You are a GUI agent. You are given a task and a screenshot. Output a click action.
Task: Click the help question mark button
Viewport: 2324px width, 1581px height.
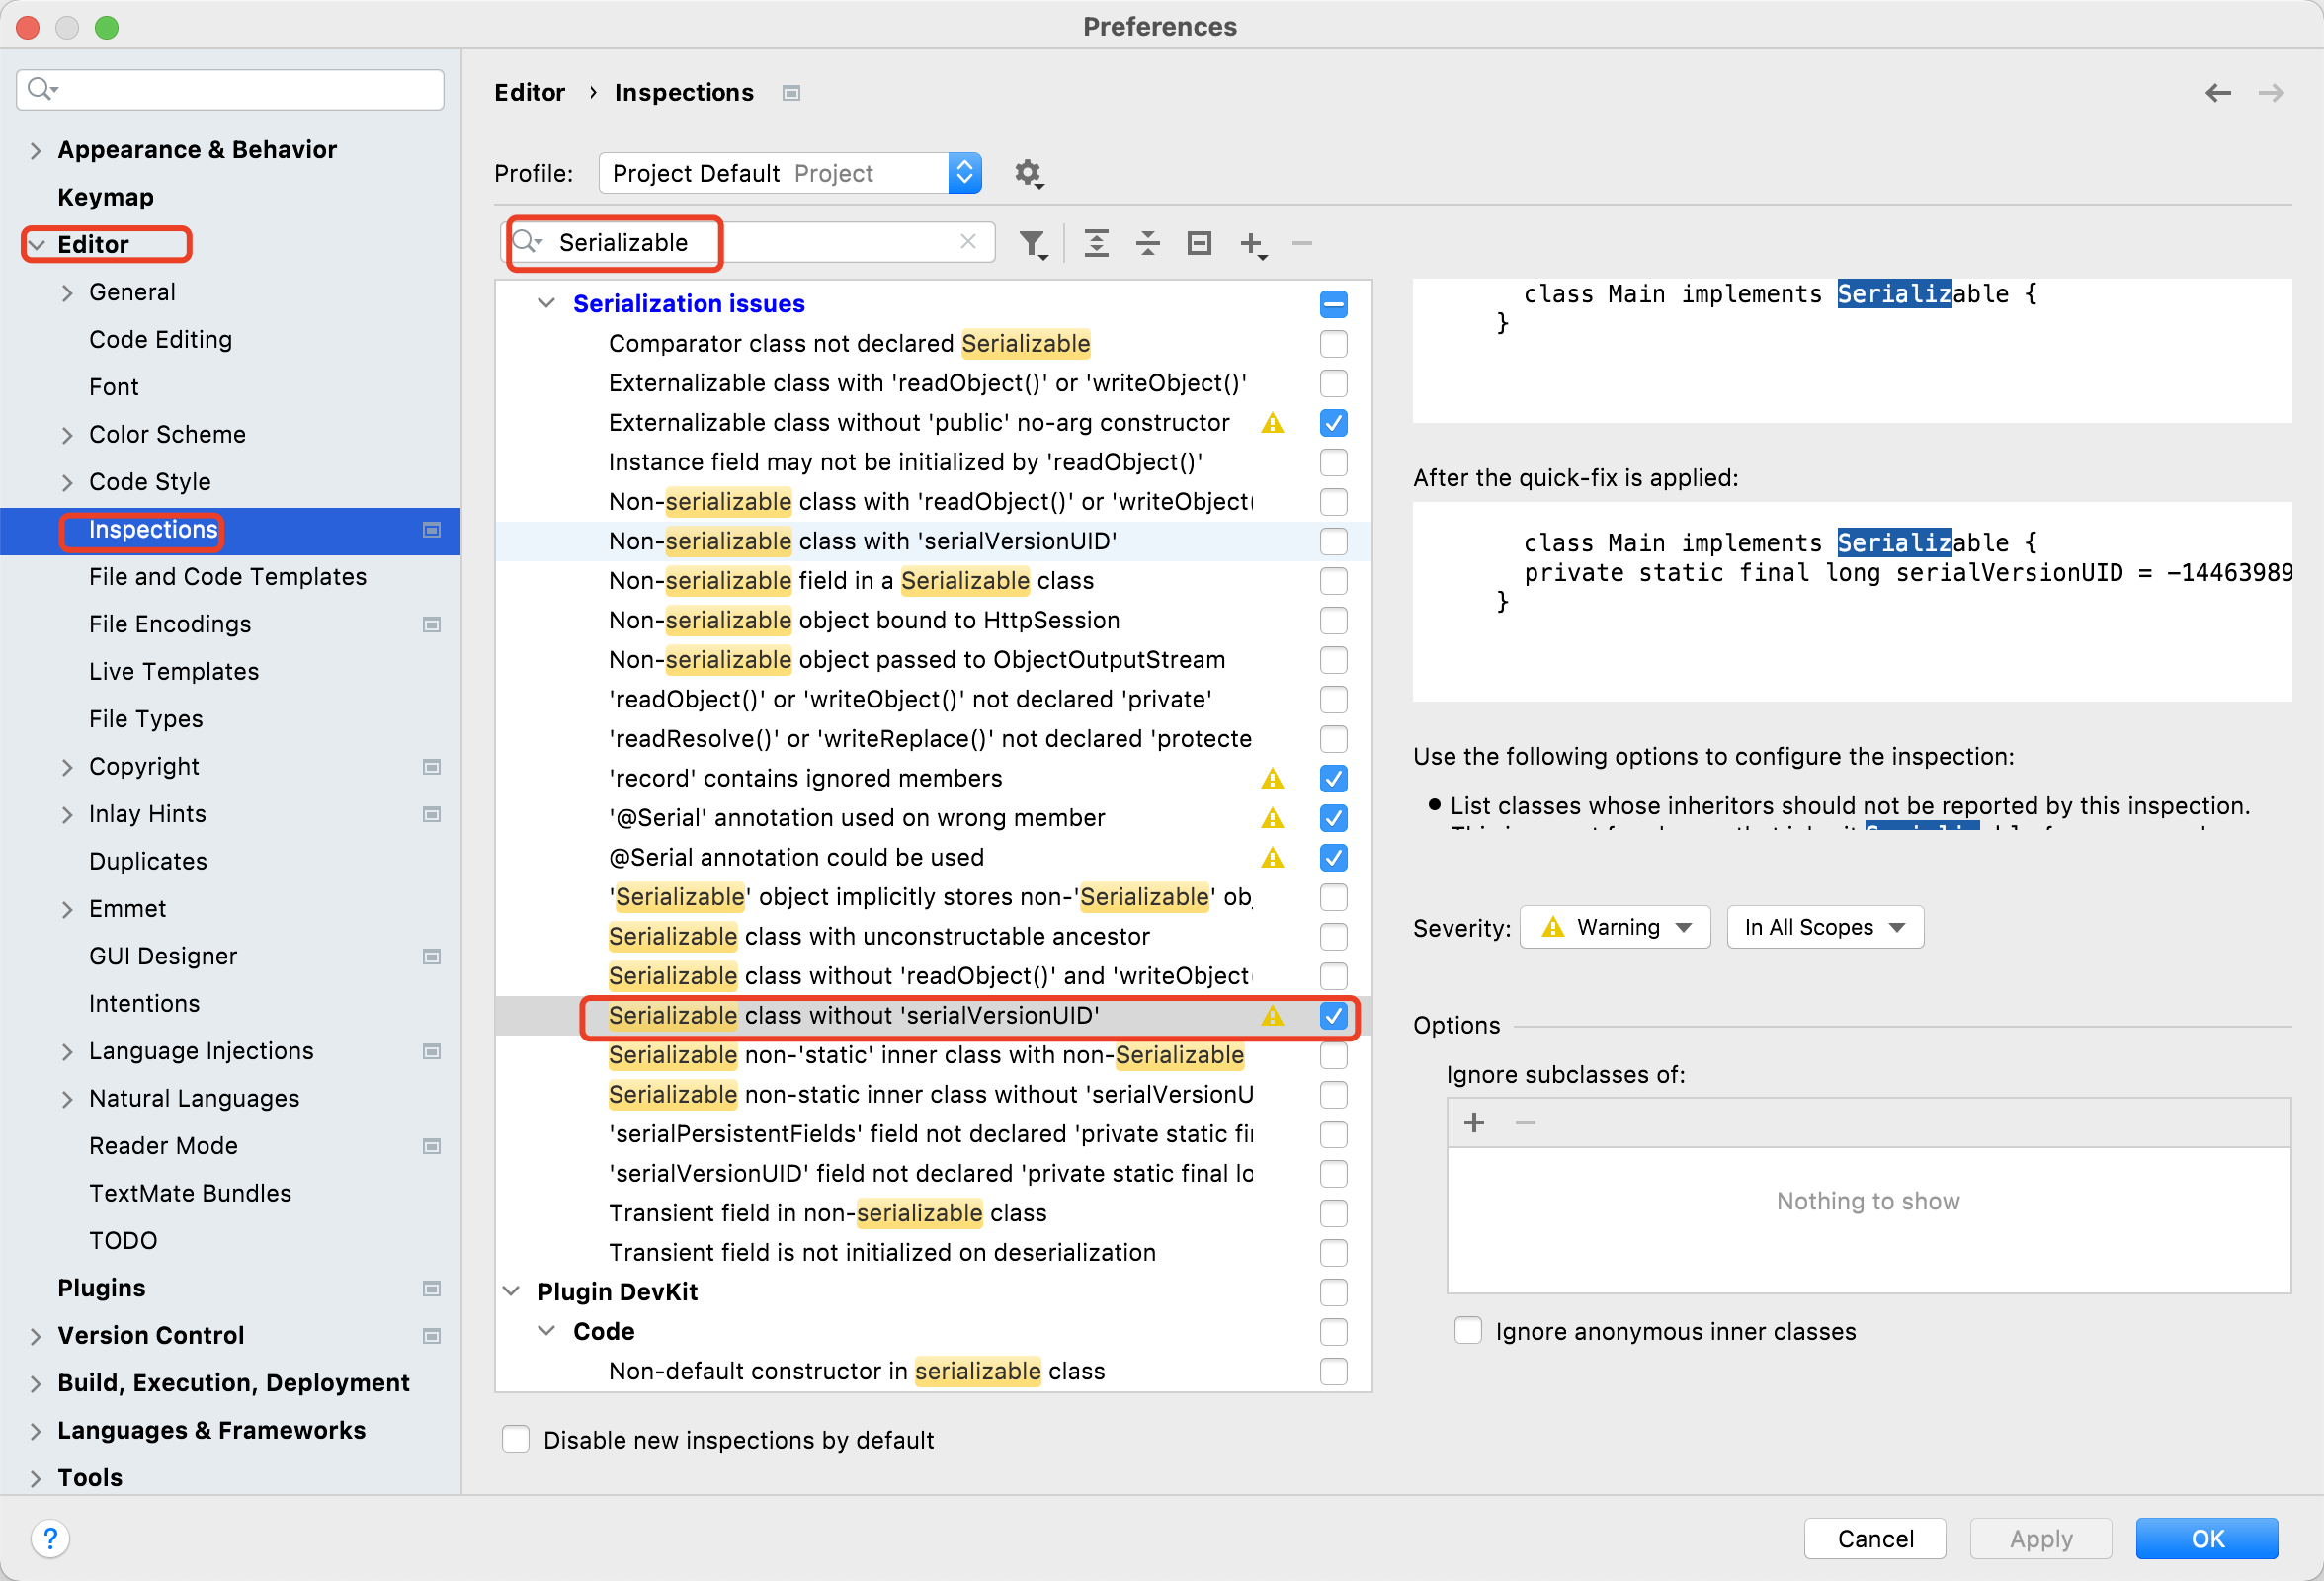[x=50, y=1537]
